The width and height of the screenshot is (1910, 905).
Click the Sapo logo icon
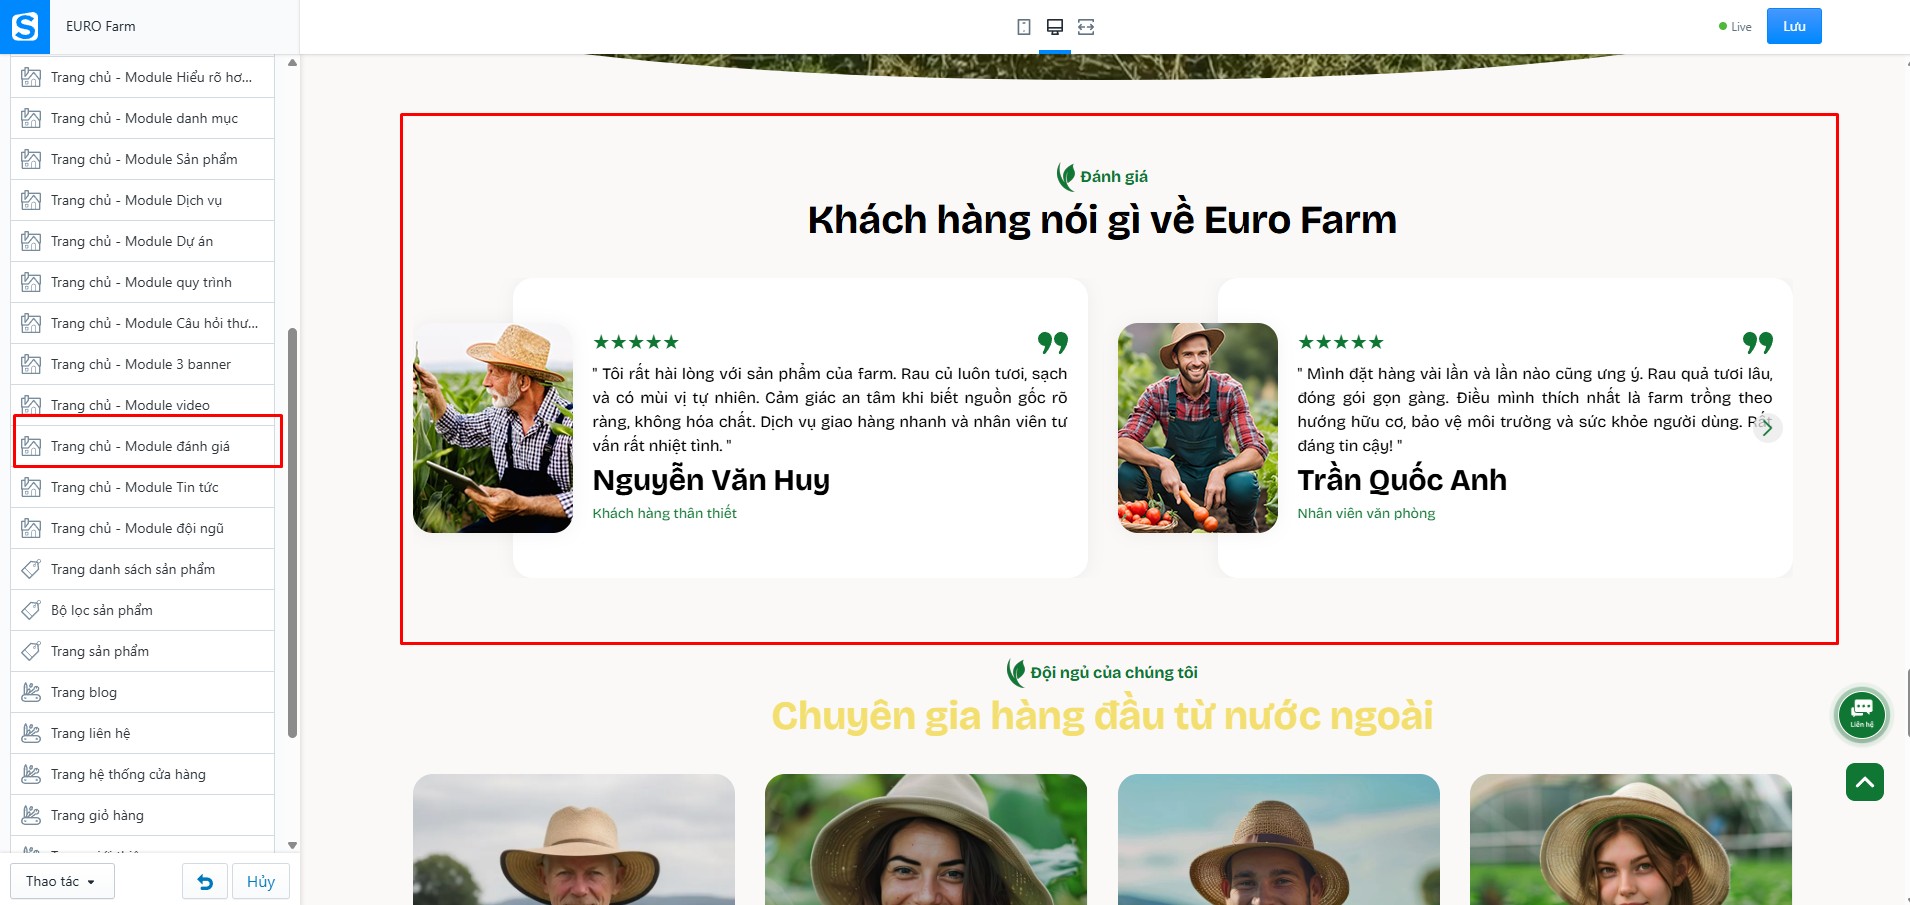[24, 27]
